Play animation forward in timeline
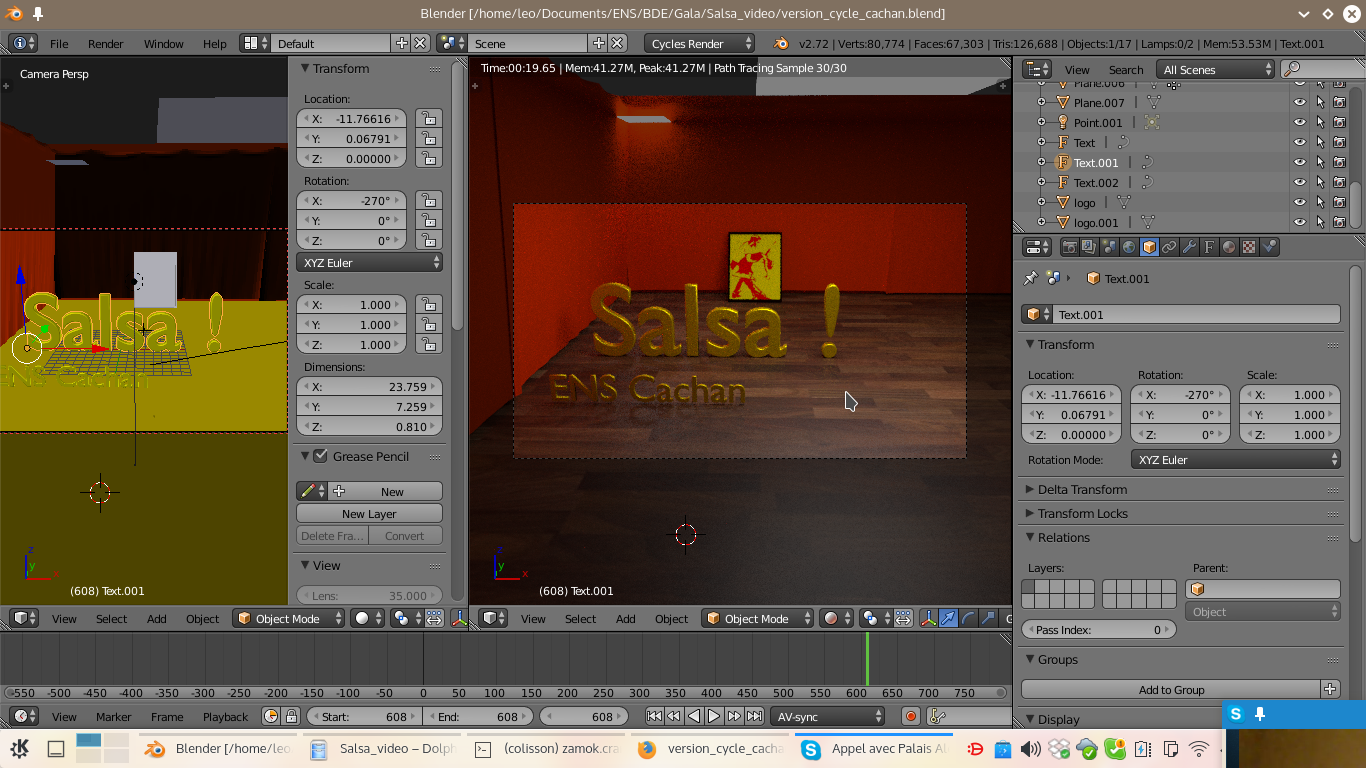The image size is (1366, 768). pos(714,716)
